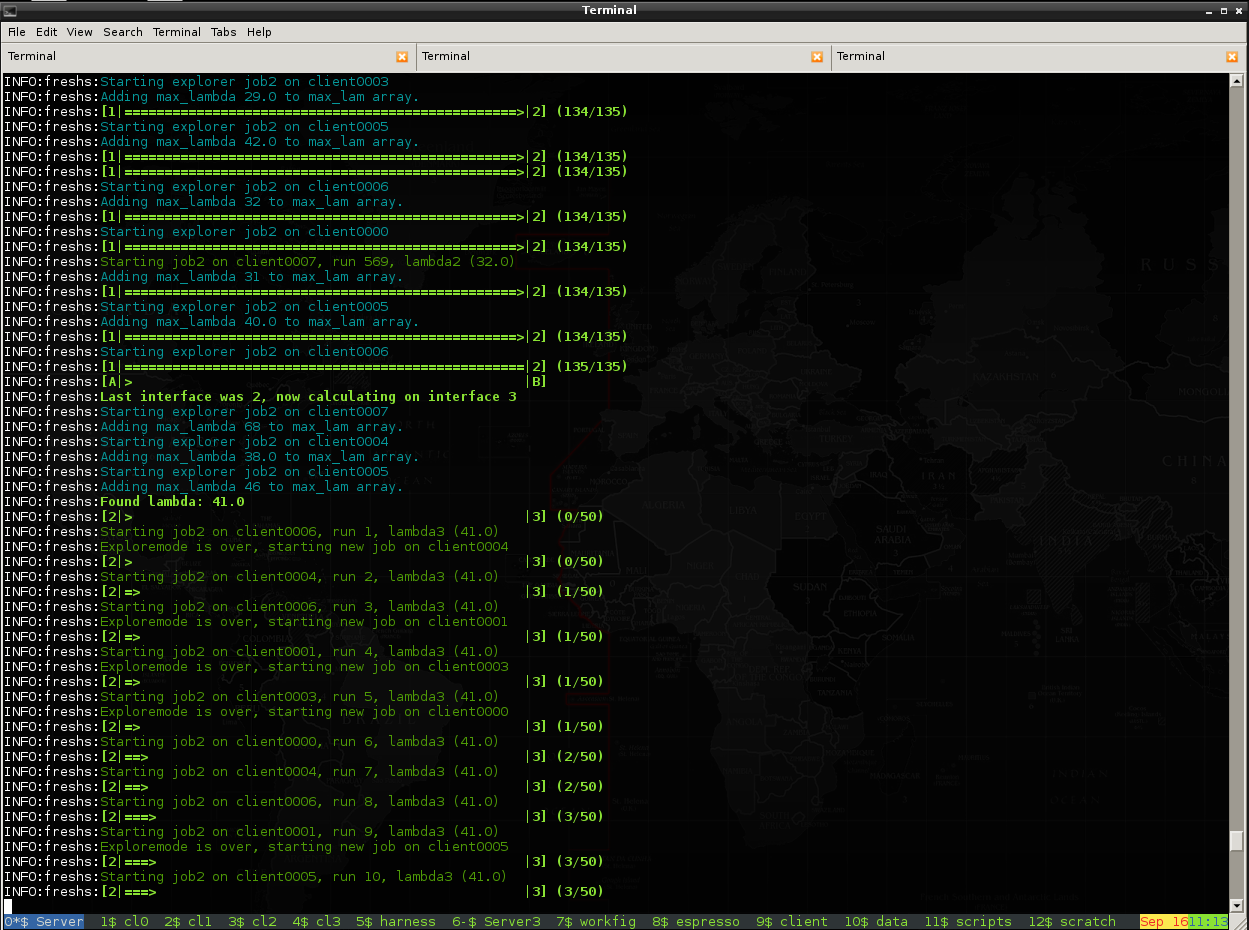Open the Tabs menu
1249x930 pixels.
[224, 32]
